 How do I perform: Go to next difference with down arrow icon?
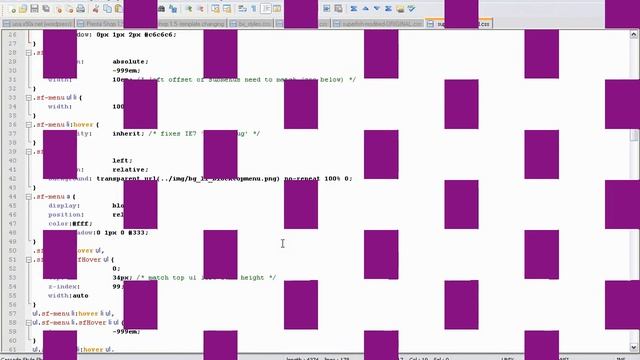(x=377, y=9)
